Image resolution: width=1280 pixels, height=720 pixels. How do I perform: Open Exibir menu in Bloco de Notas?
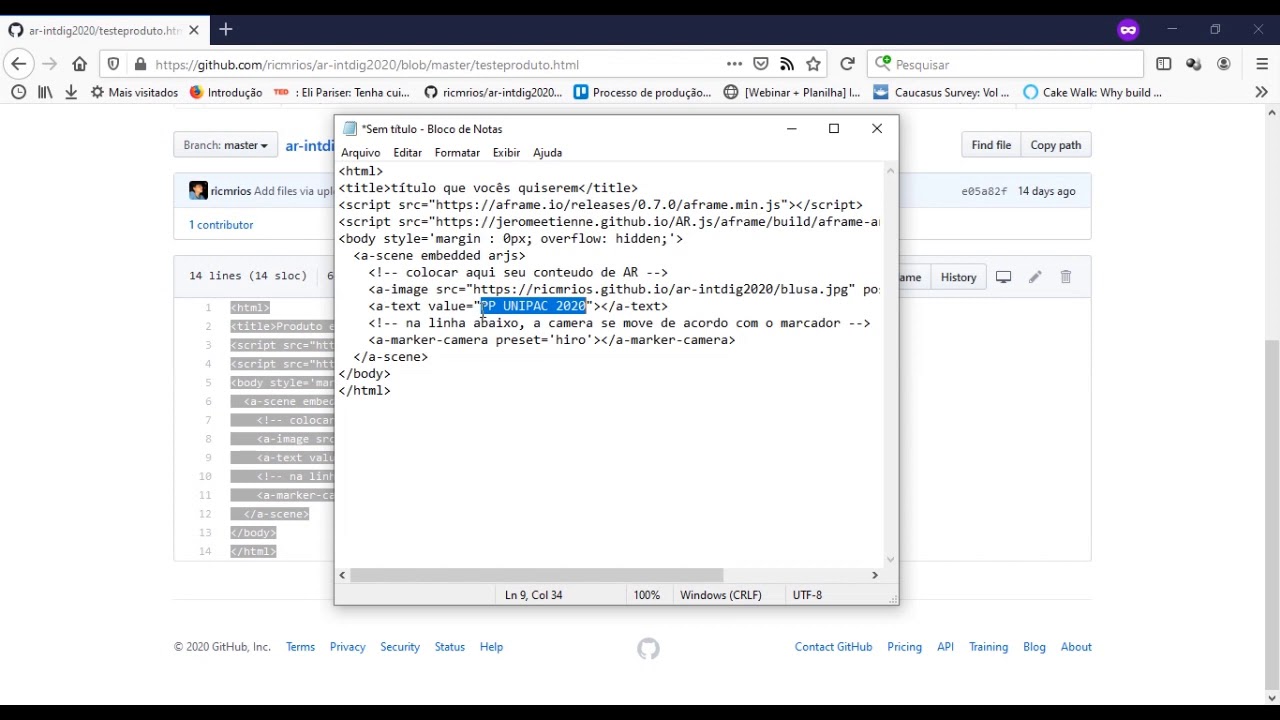click(x=506, y=153)
